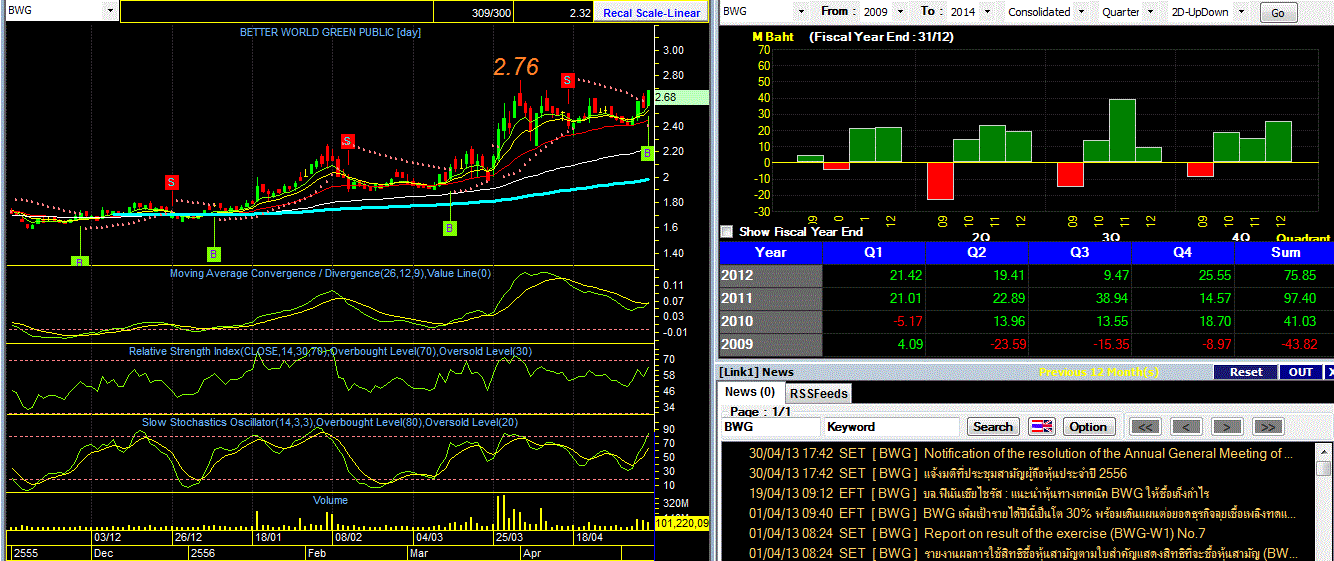Click the Go button
1334x561 pixels.
(x=1278, y=13)
